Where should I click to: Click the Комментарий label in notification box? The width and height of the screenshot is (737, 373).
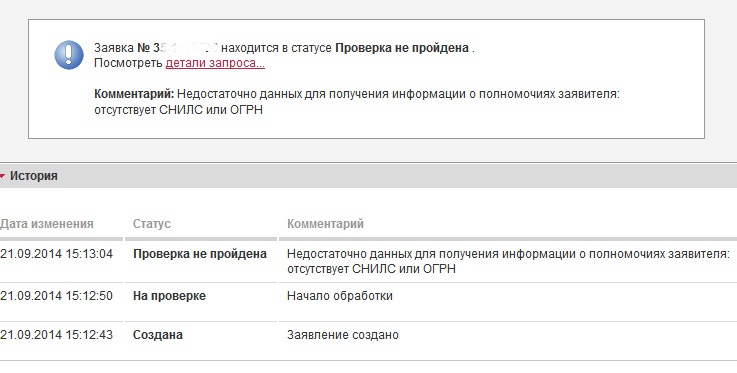coord(134,94)
